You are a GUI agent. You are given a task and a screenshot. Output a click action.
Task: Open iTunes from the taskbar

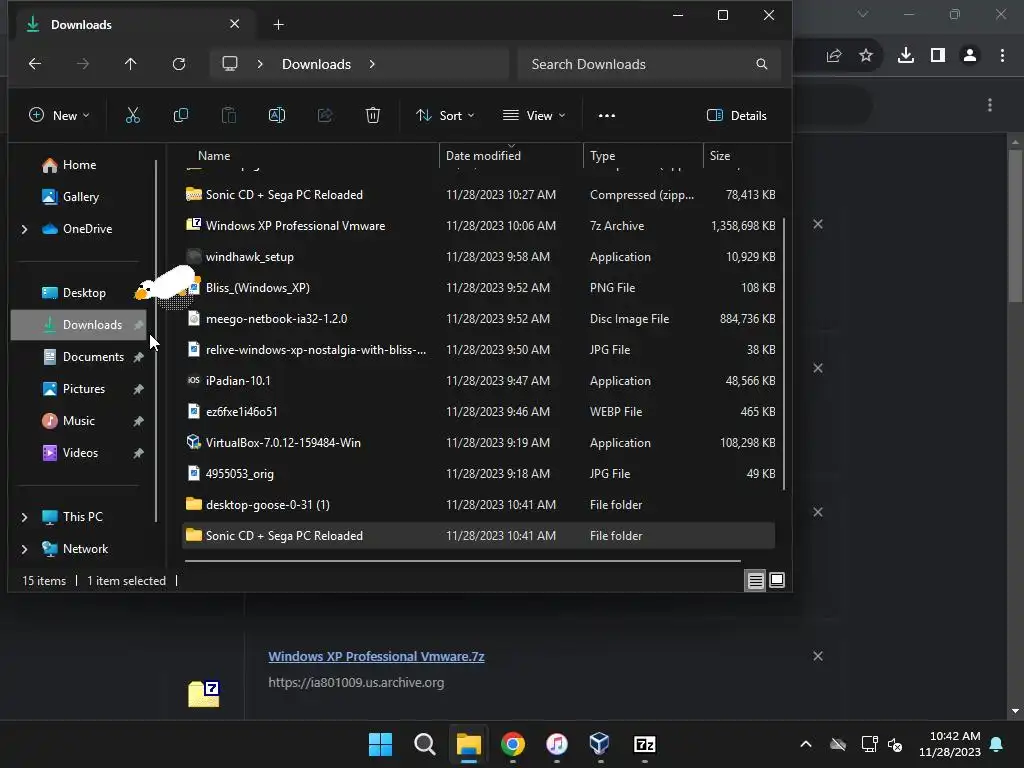coord(556,744)
